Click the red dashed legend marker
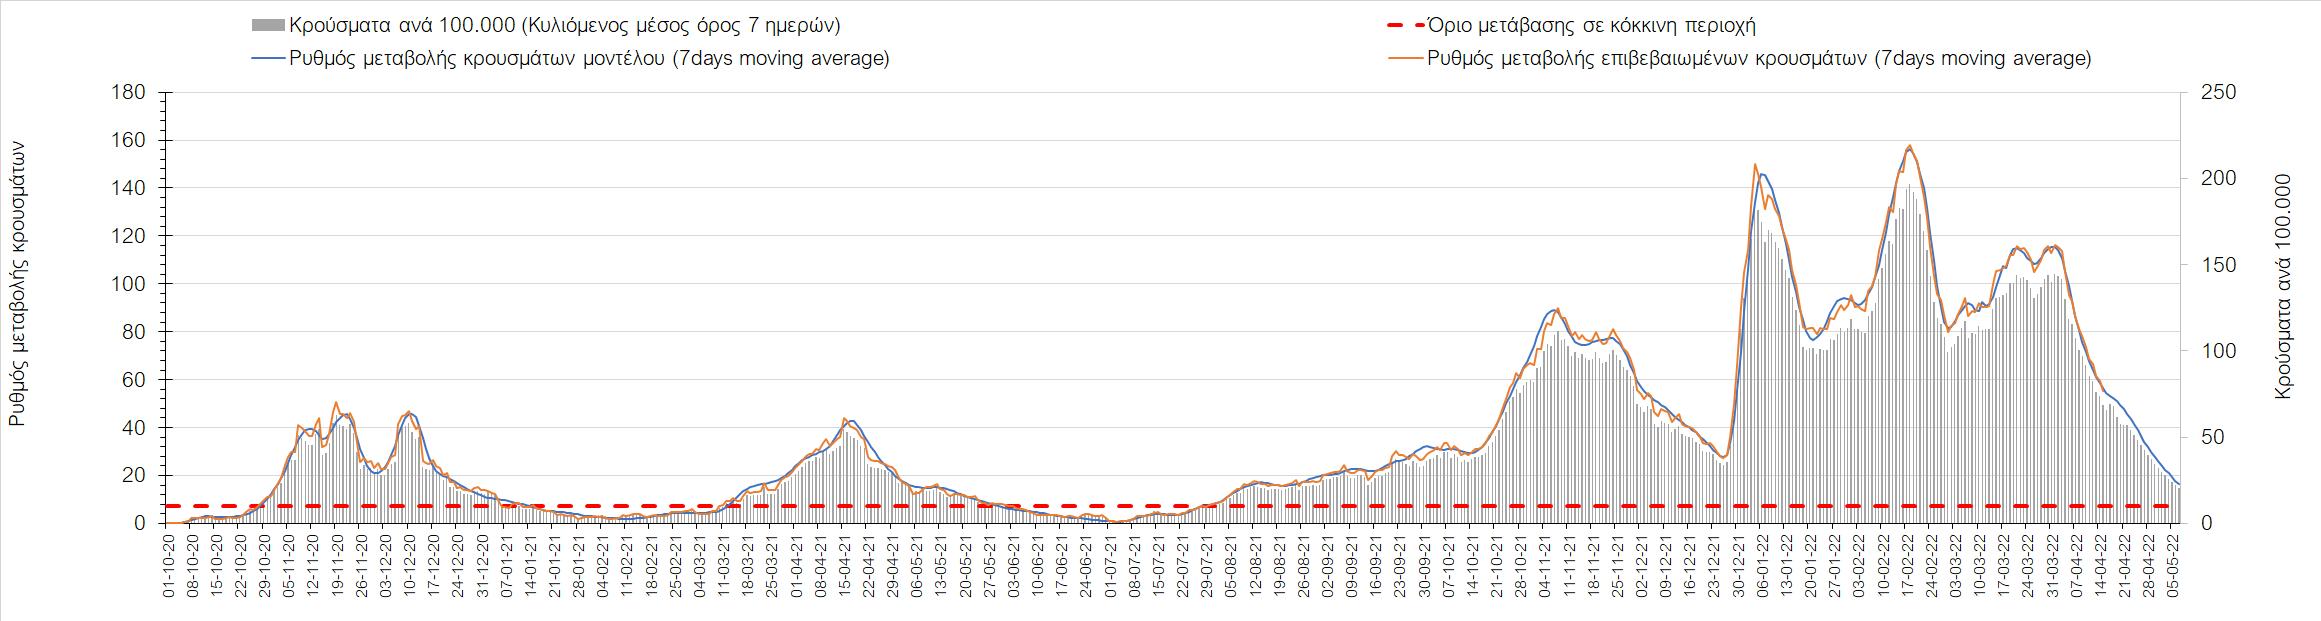The image size is (2321, 621). click(x=1404, y=26)
